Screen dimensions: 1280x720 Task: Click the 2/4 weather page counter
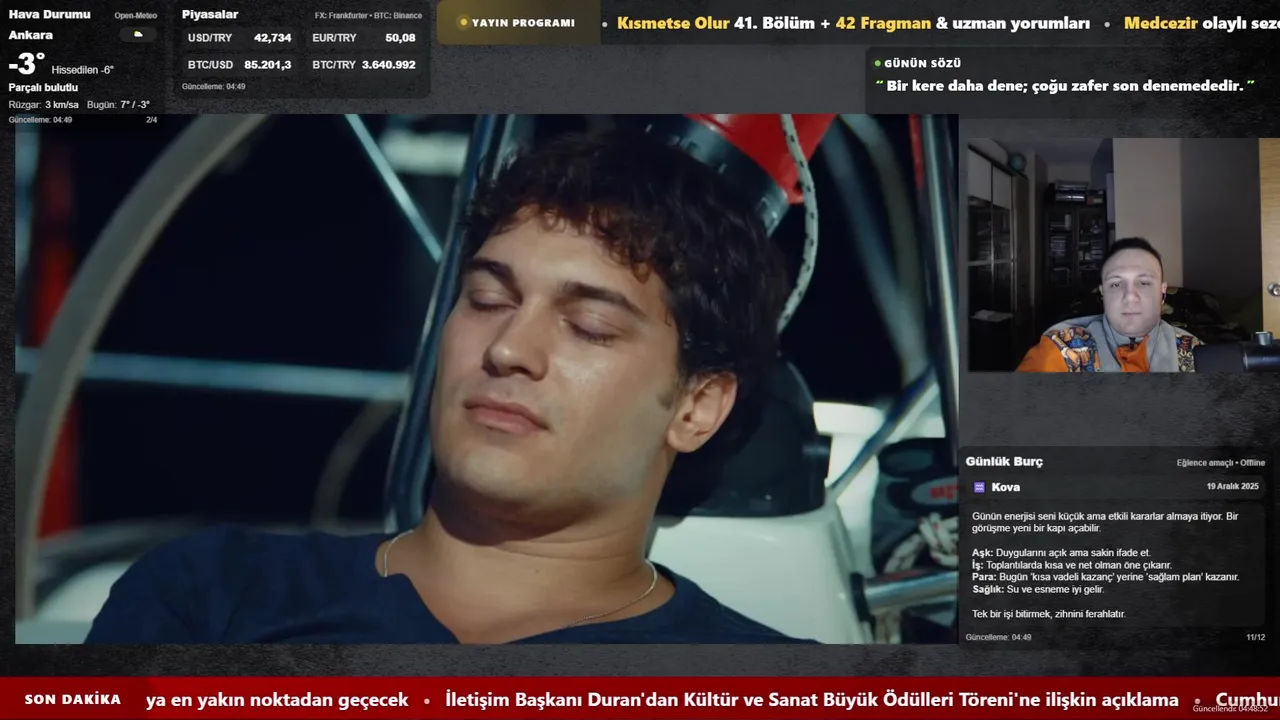coord(152,120)
